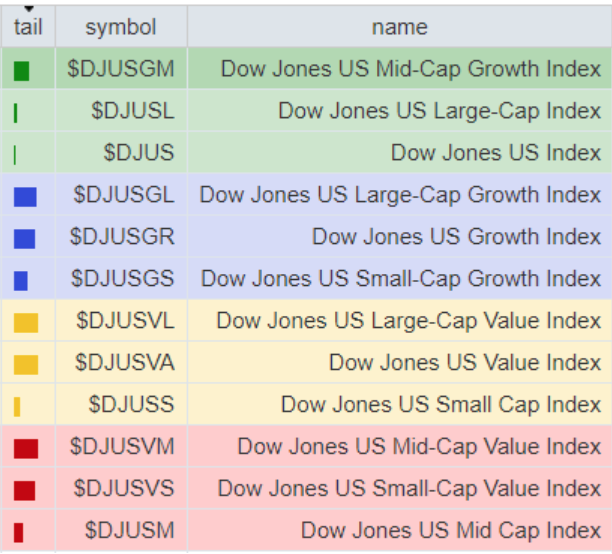The height and width of the screenshot is (554, 612).
Task: Click the red tail swatch for $DJUSVM
Action: (x=26, y=448)
